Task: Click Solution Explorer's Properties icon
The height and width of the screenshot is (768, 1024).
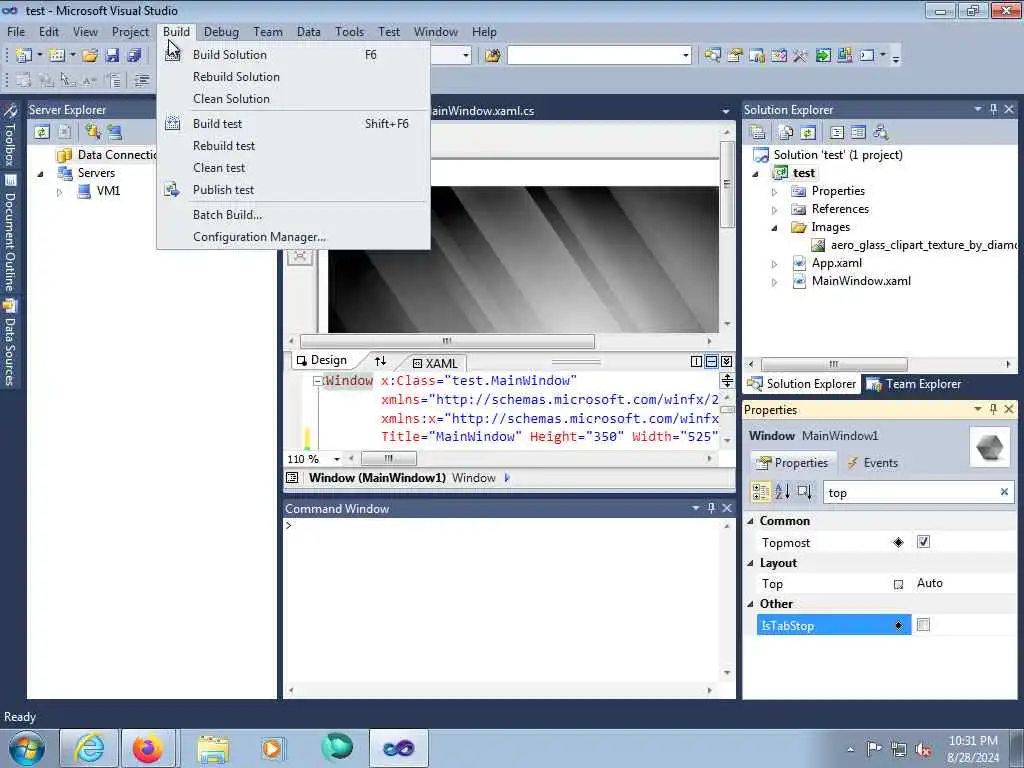Action: click(x=758, y=133)
